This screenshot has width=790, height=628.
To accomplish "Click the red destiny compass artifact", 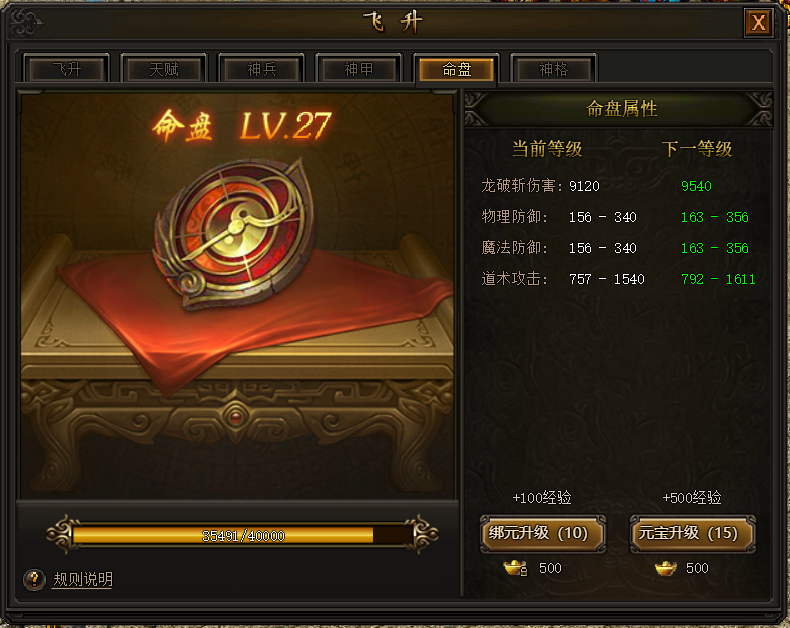I will pyautogui.click(x=235, y=232).
